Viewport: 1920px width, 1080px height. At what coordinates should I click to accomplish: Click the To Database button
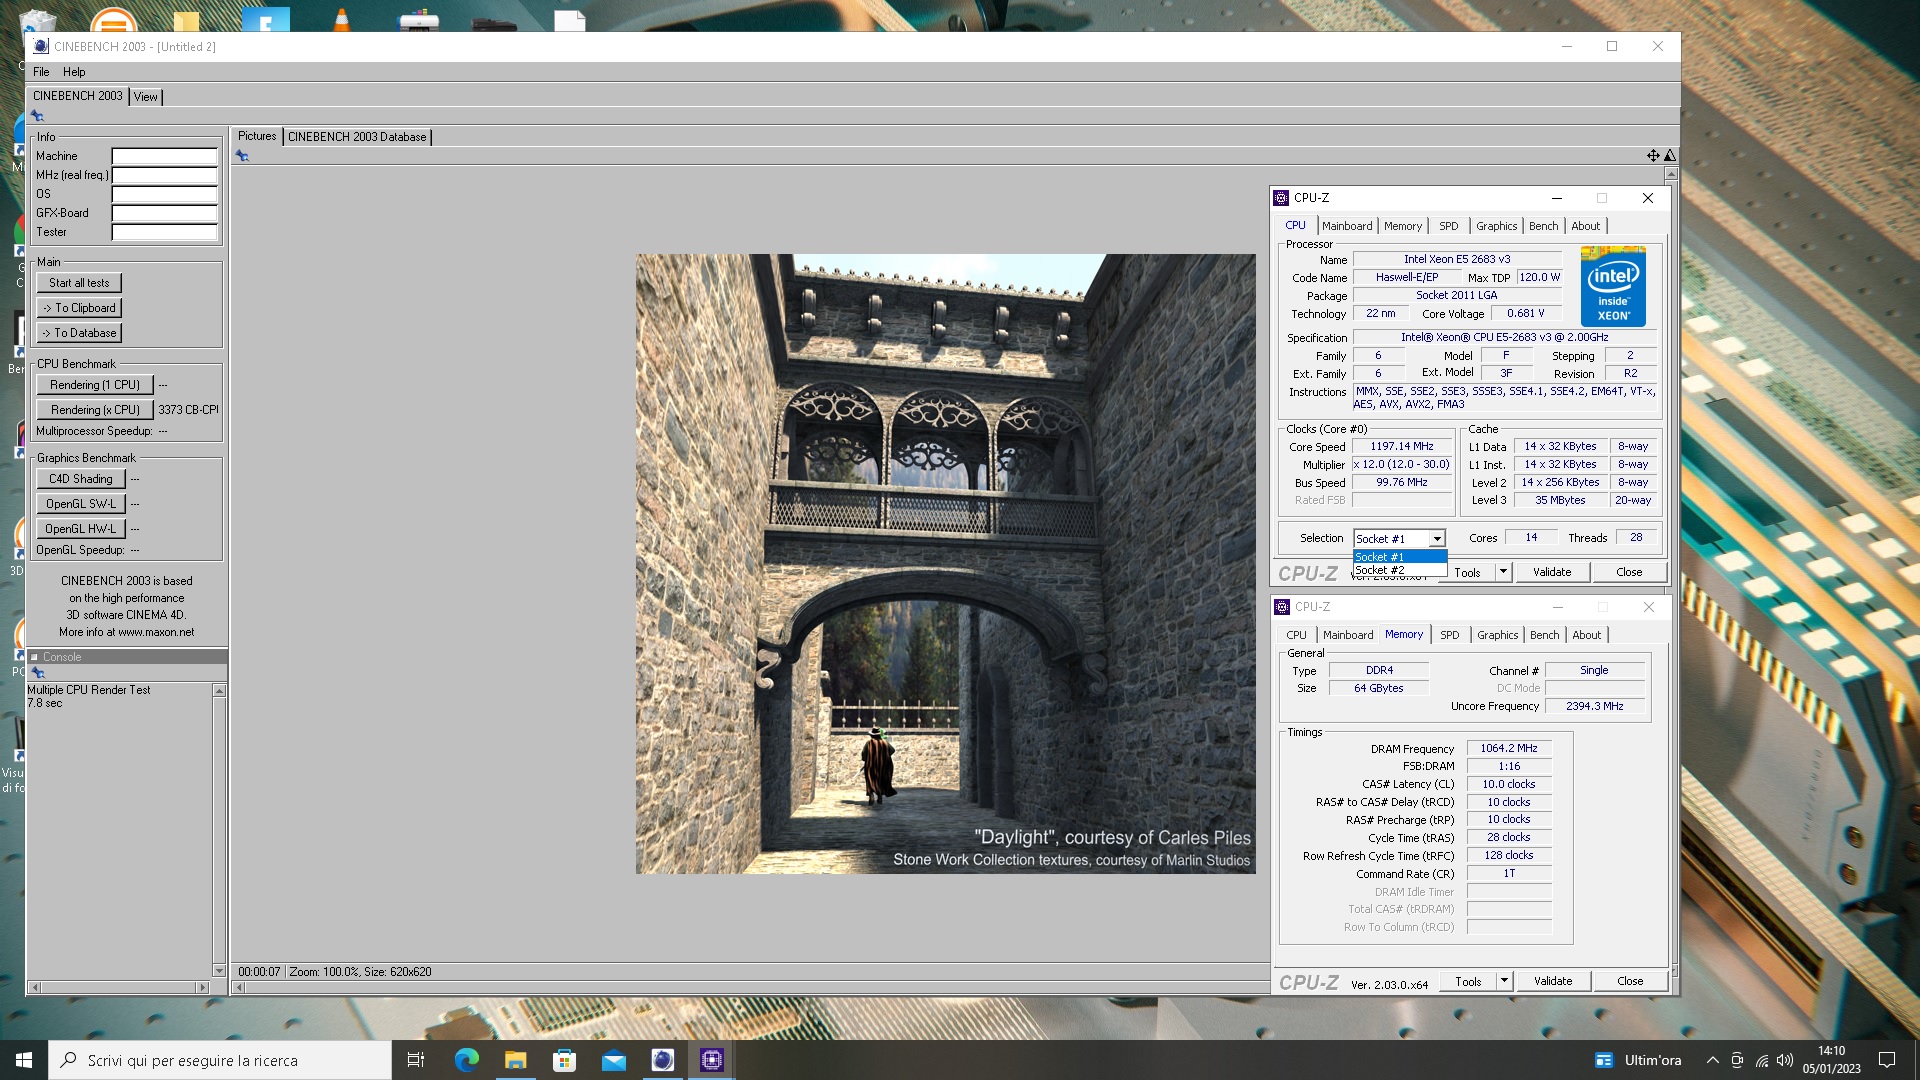79,333
